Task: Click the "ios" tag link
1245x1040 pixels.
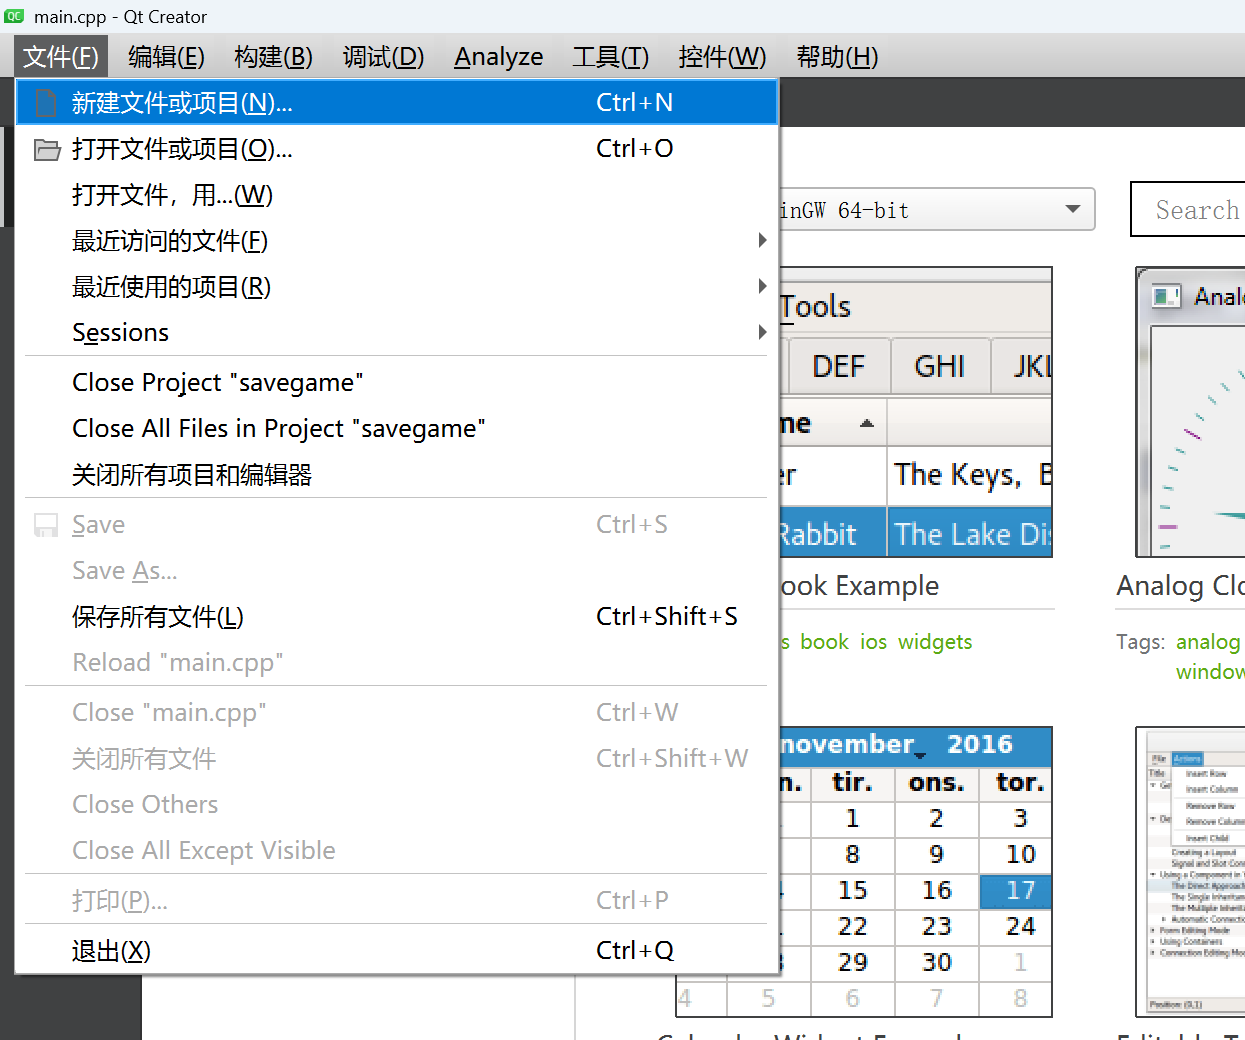Action: (873, 642)
